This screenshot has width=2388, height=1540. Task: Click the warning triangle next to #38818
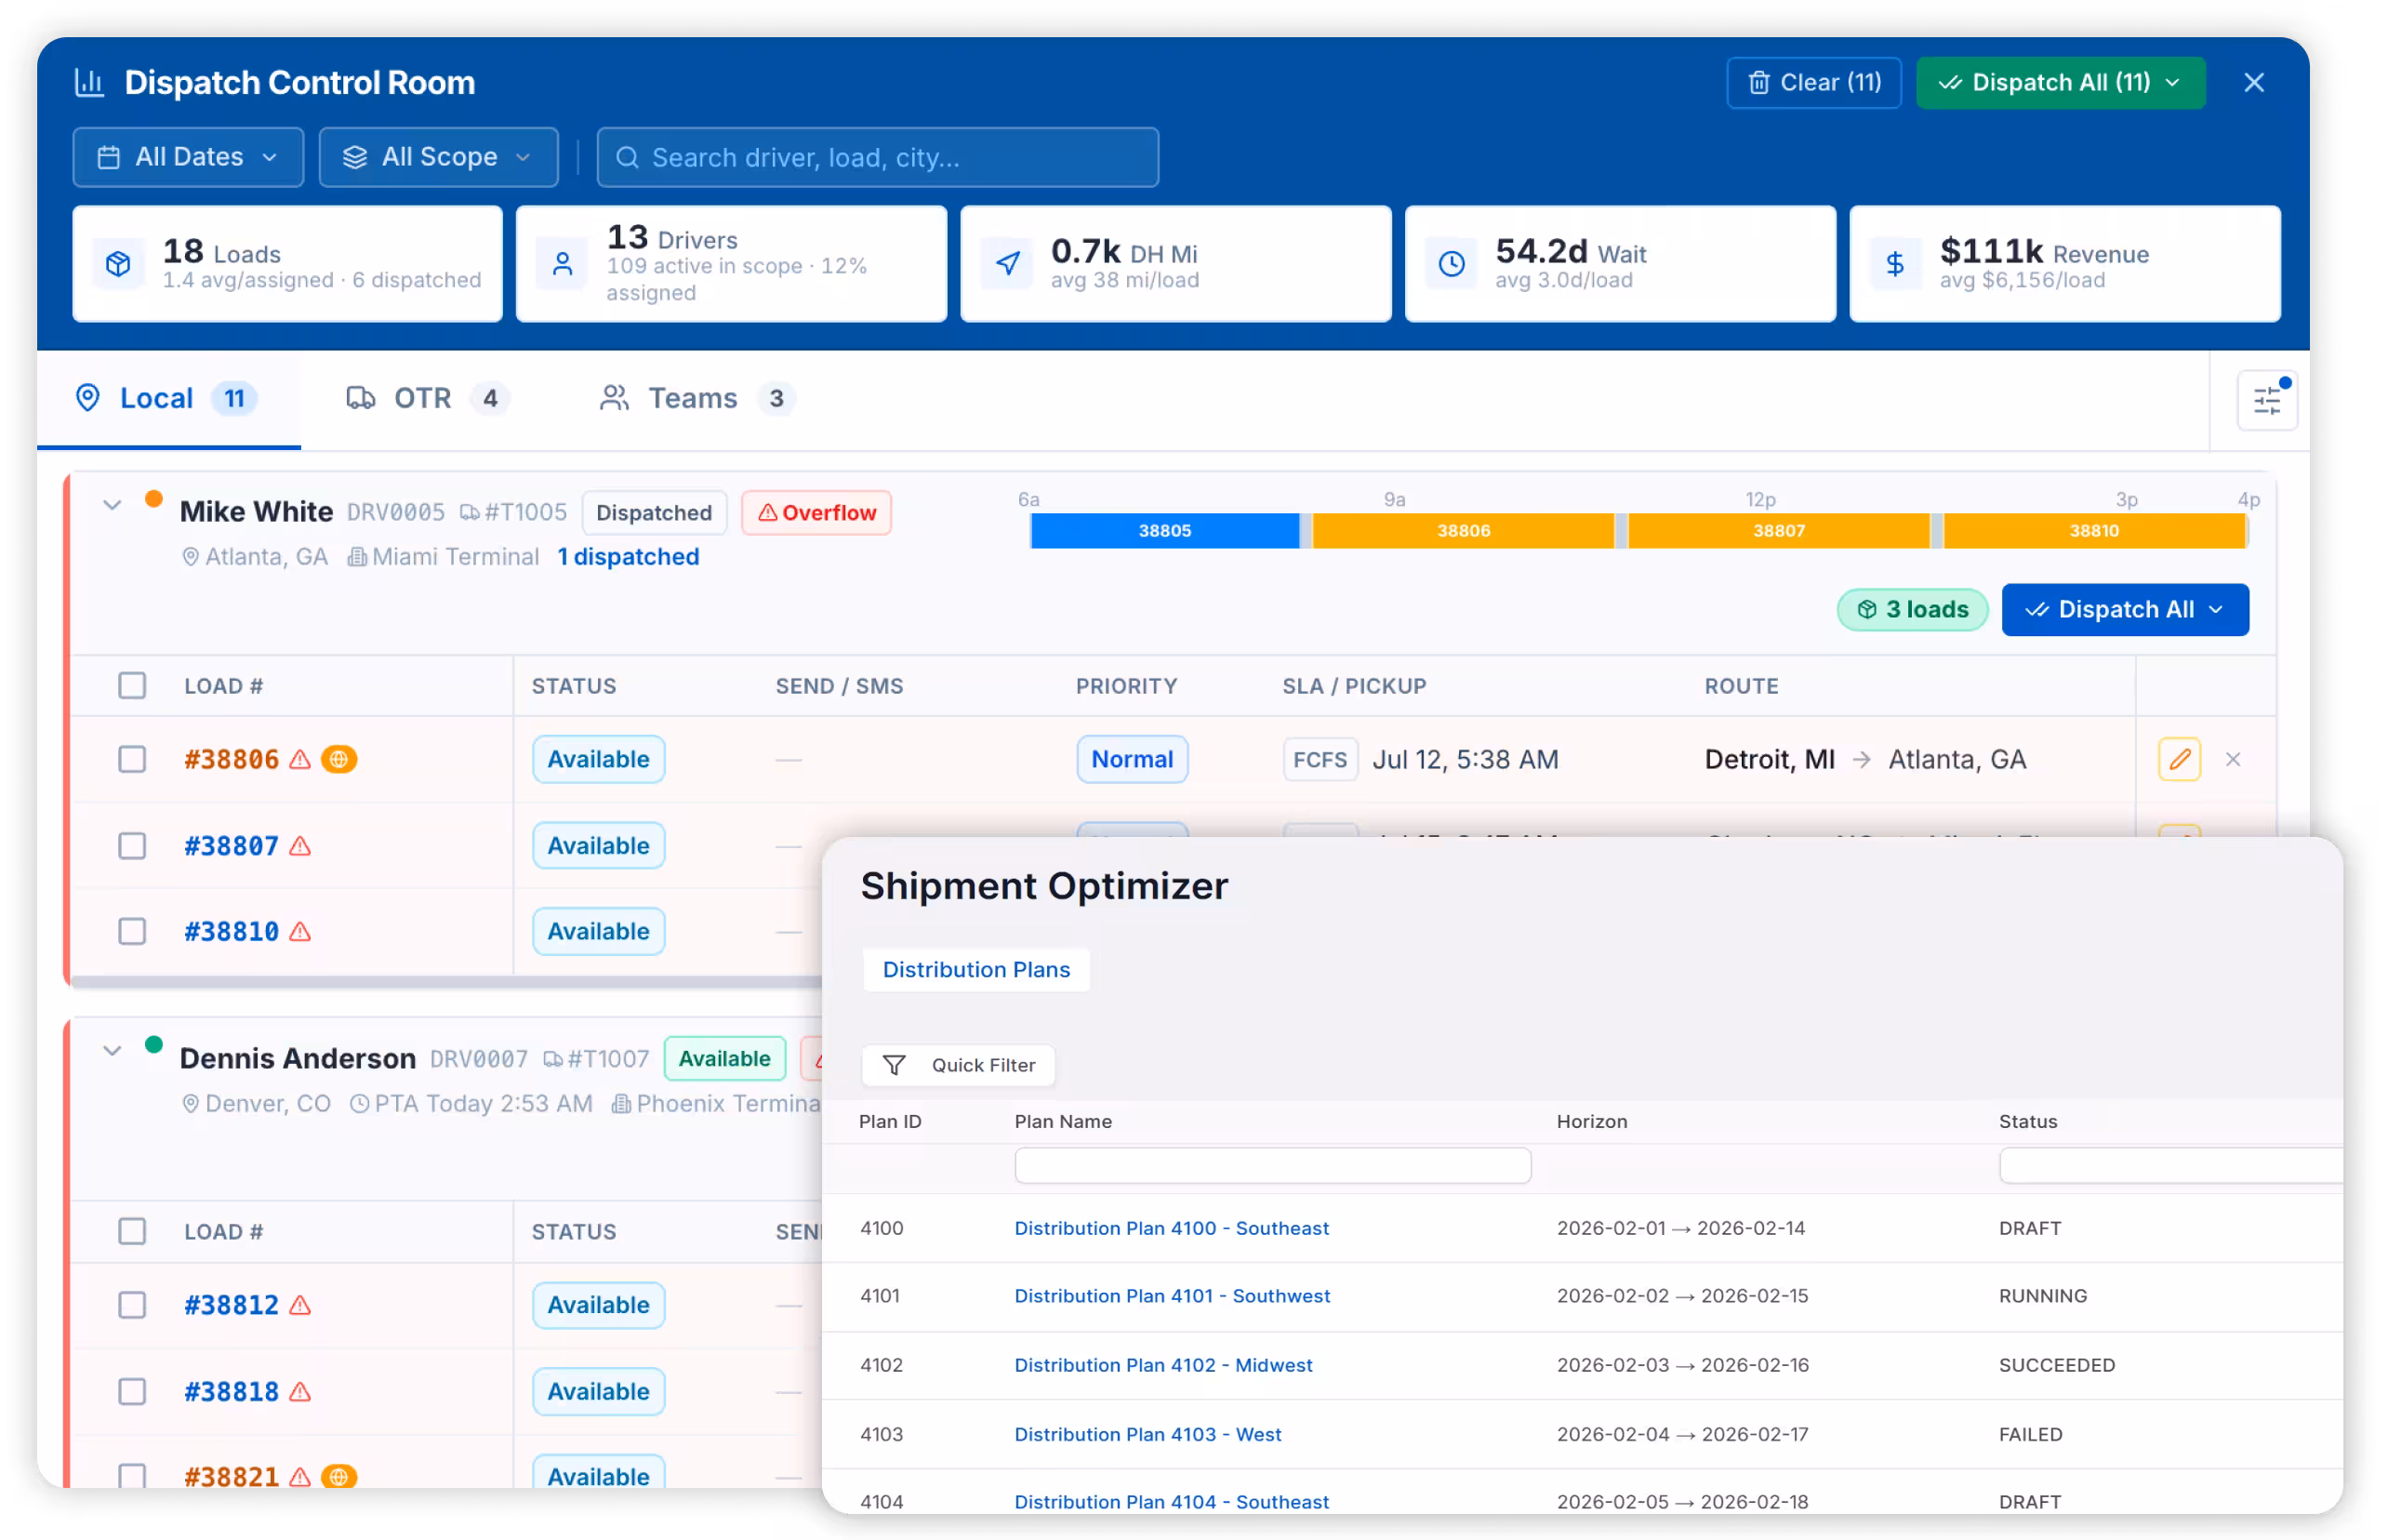tap(300, 1391)
